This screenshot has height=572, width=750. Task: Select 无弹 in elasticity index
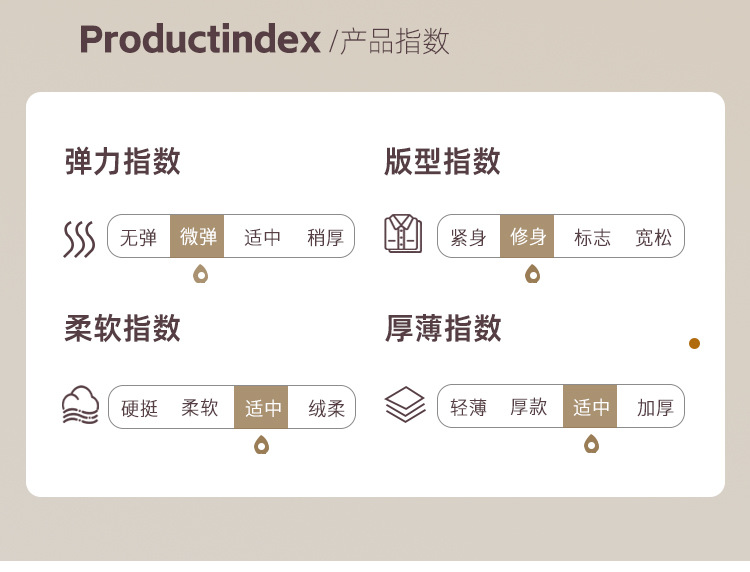click(x=138, y=238)
